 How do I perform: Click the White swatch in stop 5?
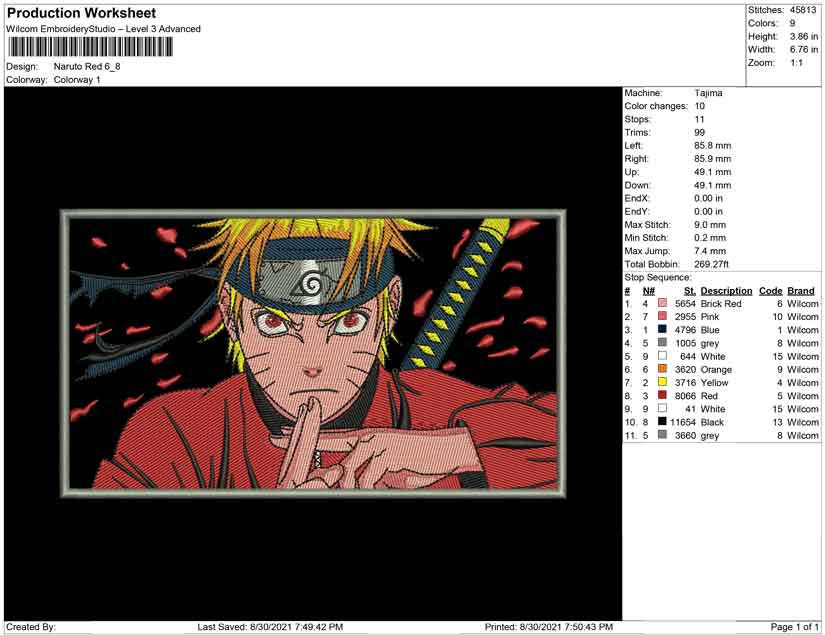tap(662, 356)
